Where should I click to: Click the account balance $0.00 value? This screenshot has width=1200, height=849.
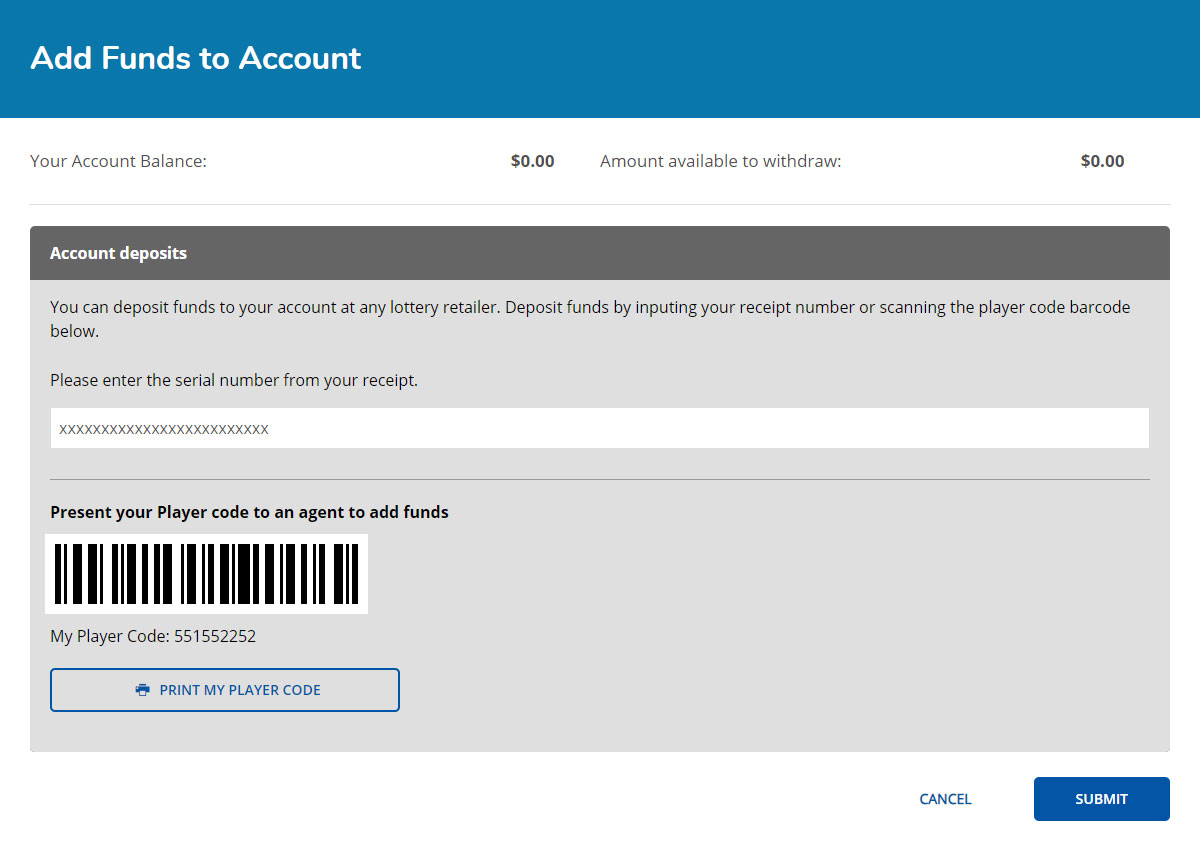[x=532, y=161]
